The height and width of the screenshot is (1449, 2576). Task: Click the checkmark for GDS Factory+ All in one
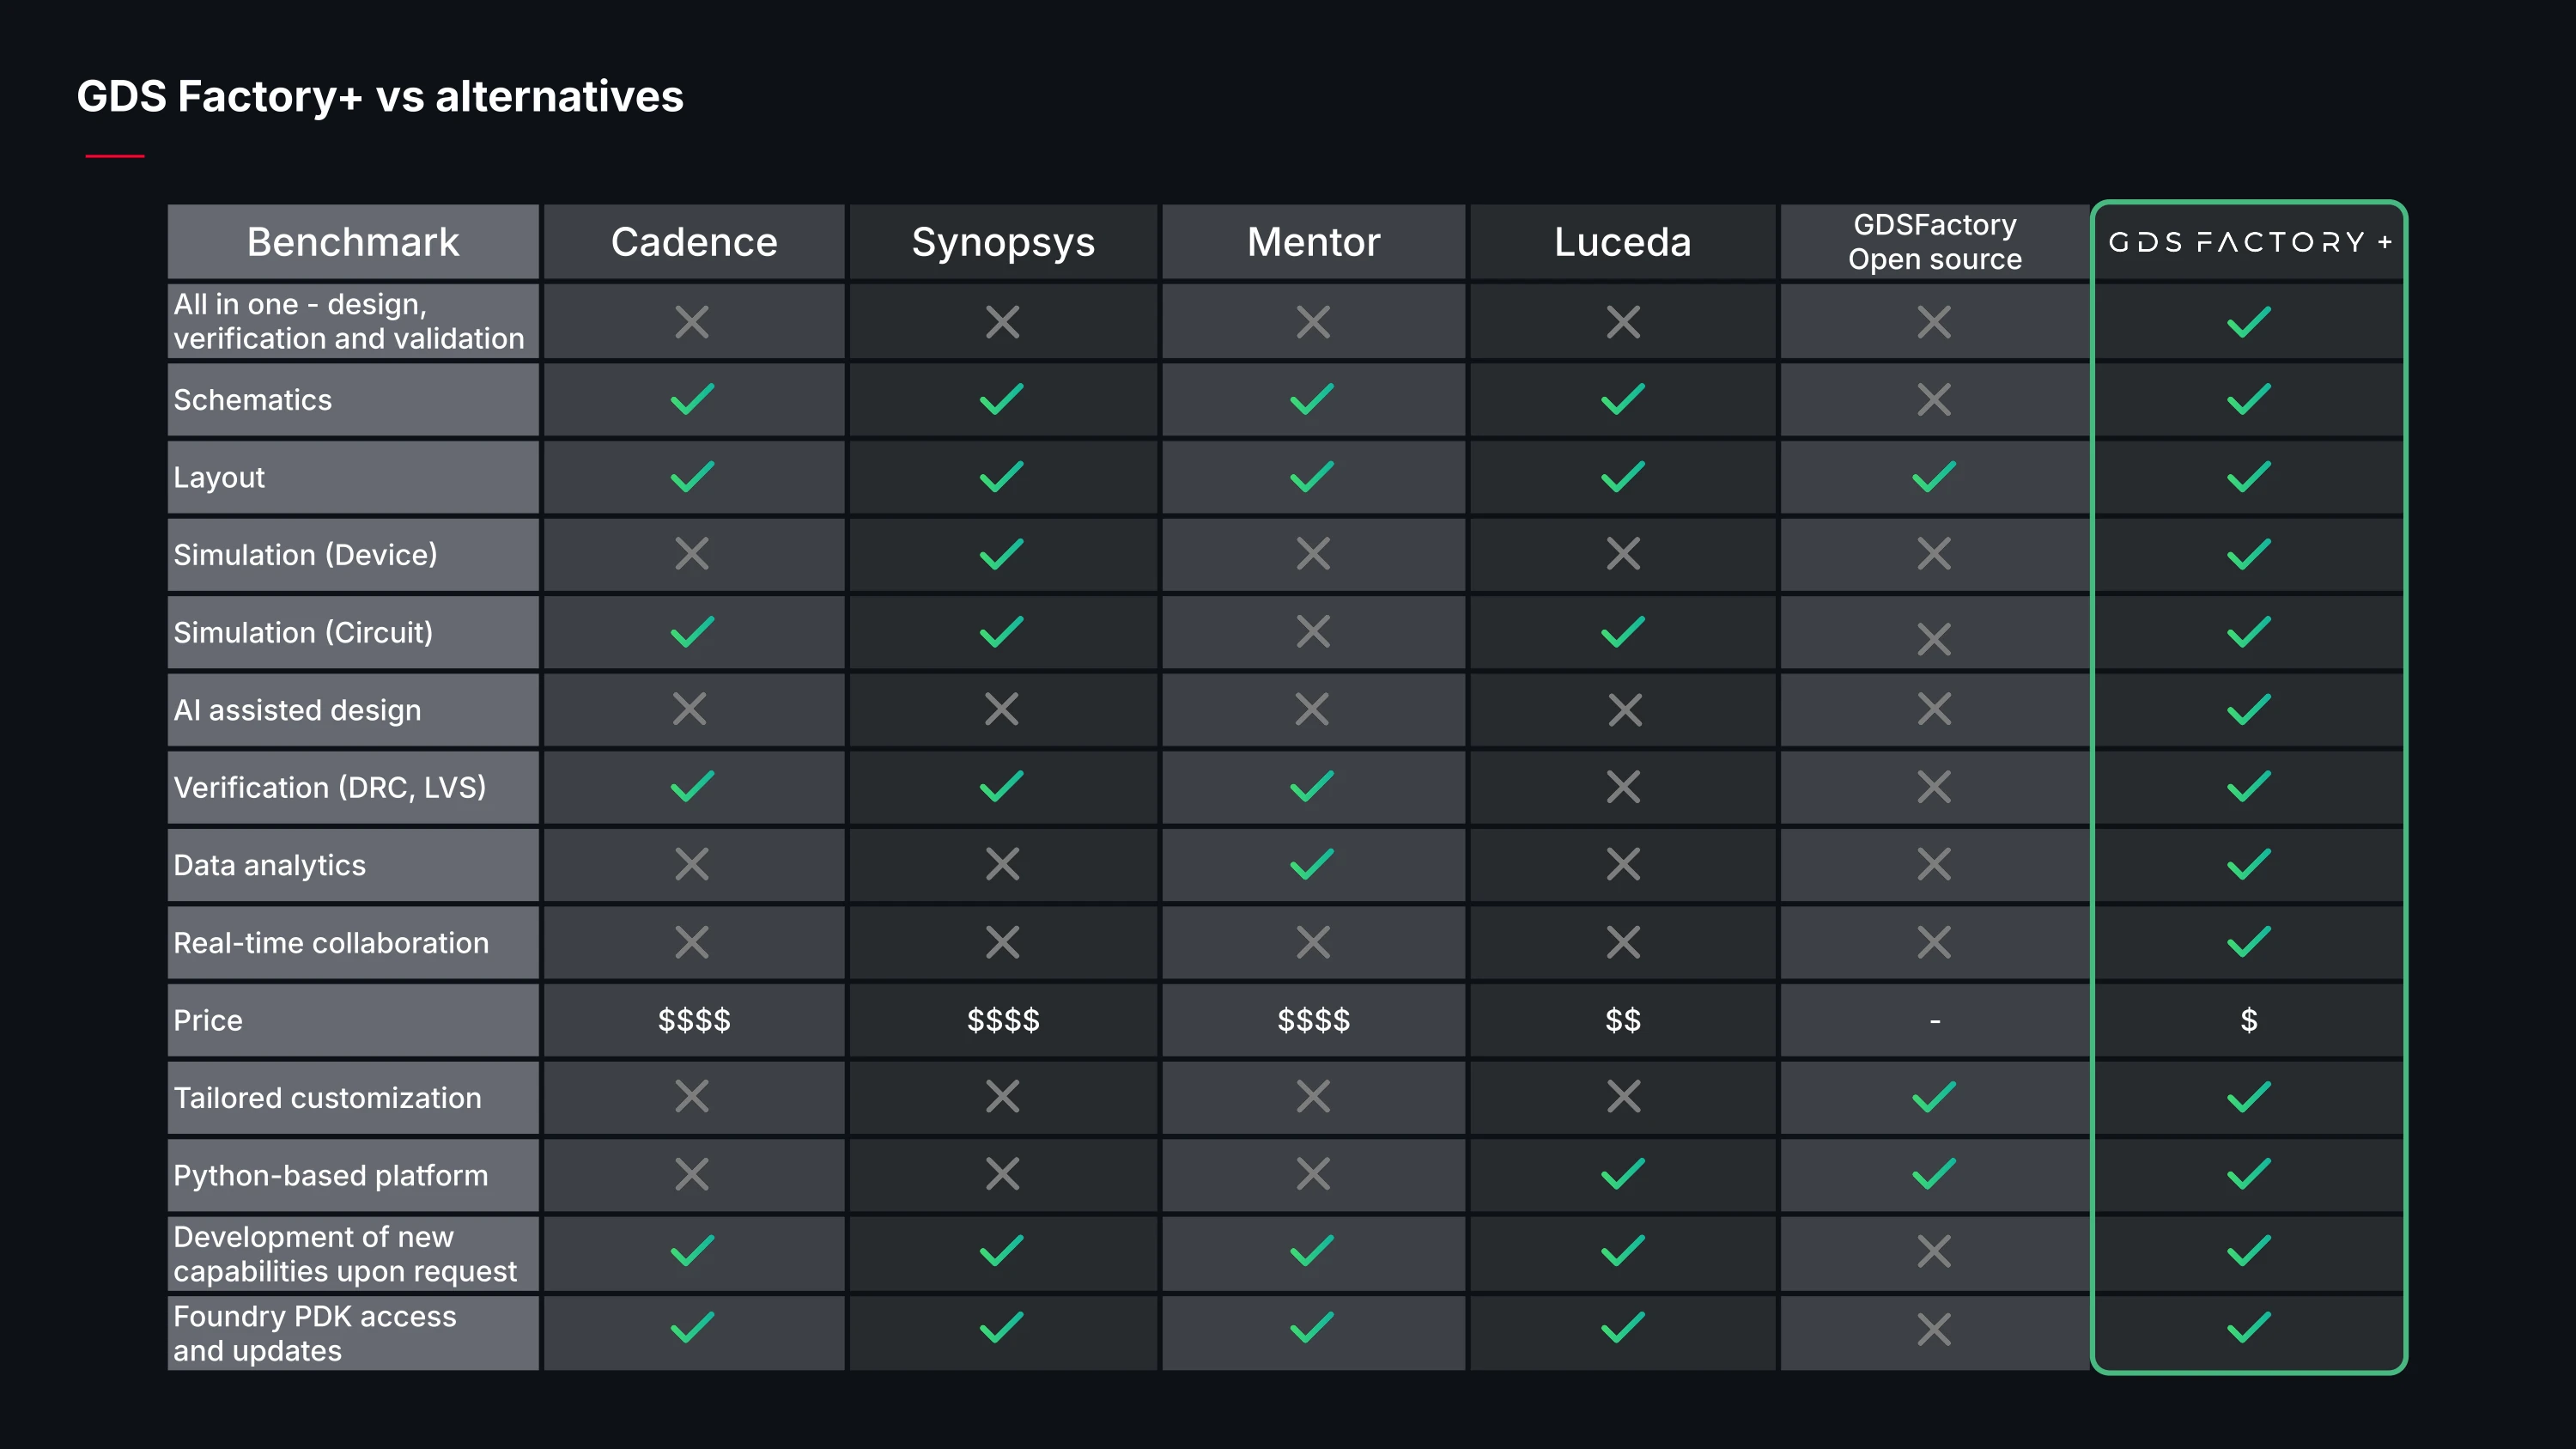pyautogui.click(x=2249, y=322)
